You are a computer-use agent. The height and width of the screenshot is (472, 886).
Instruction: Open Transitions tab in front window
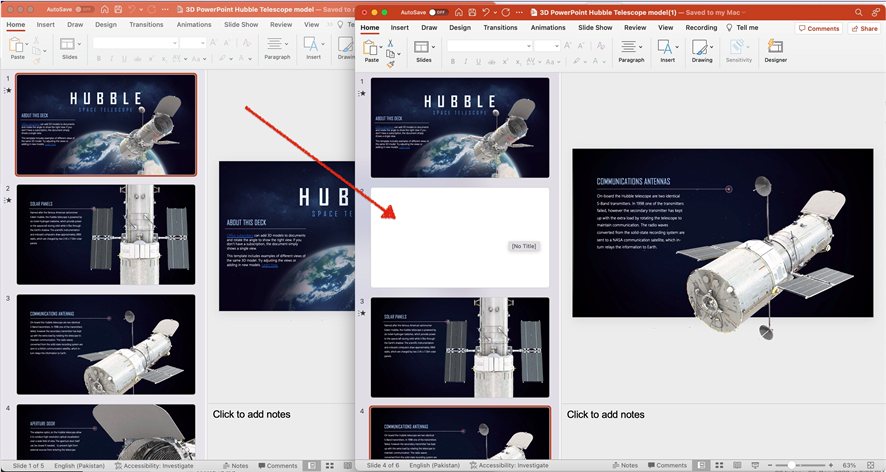click(500, 27)
